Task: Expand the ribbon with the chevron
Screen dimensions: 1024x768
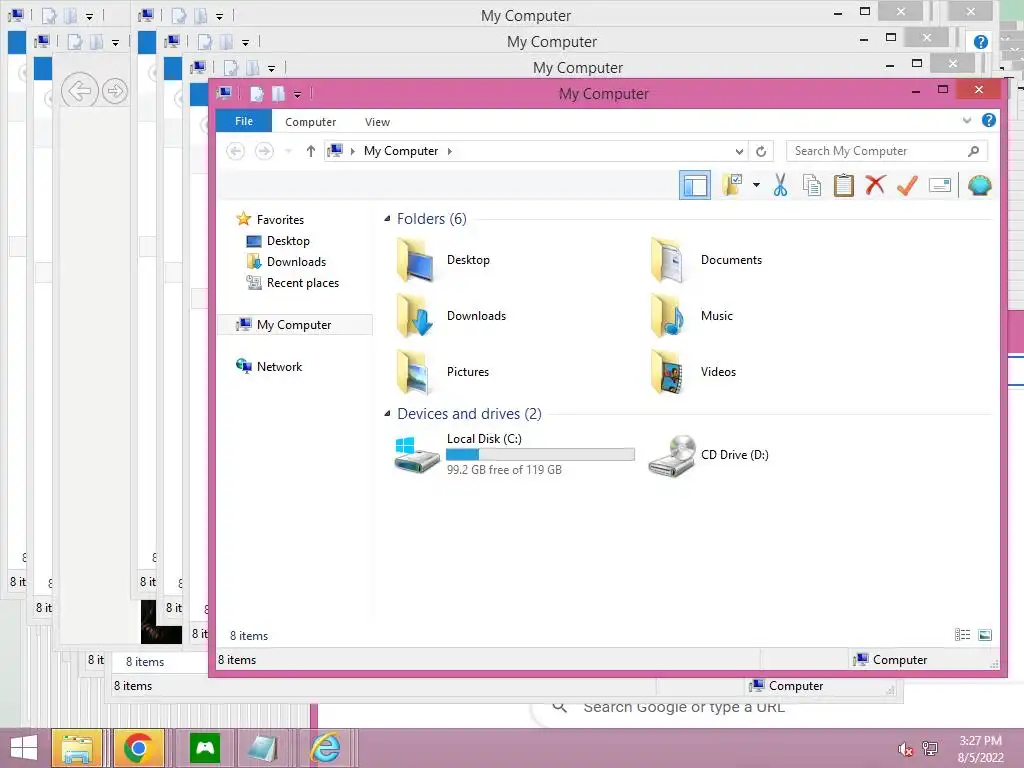Action: (967, 121)
